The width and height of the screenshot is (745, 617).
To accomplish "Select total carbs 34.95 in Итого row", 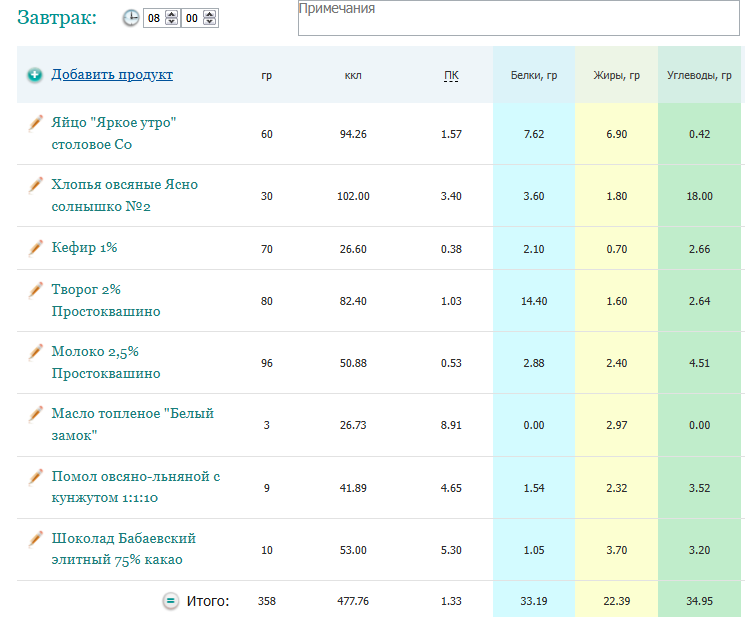I will coord(699,601).
